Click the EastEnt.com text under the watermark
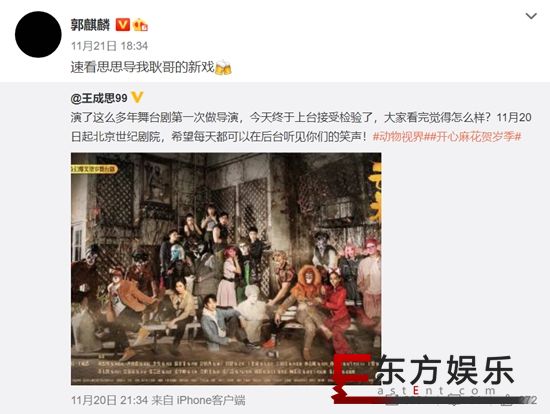 coord(437,390)
